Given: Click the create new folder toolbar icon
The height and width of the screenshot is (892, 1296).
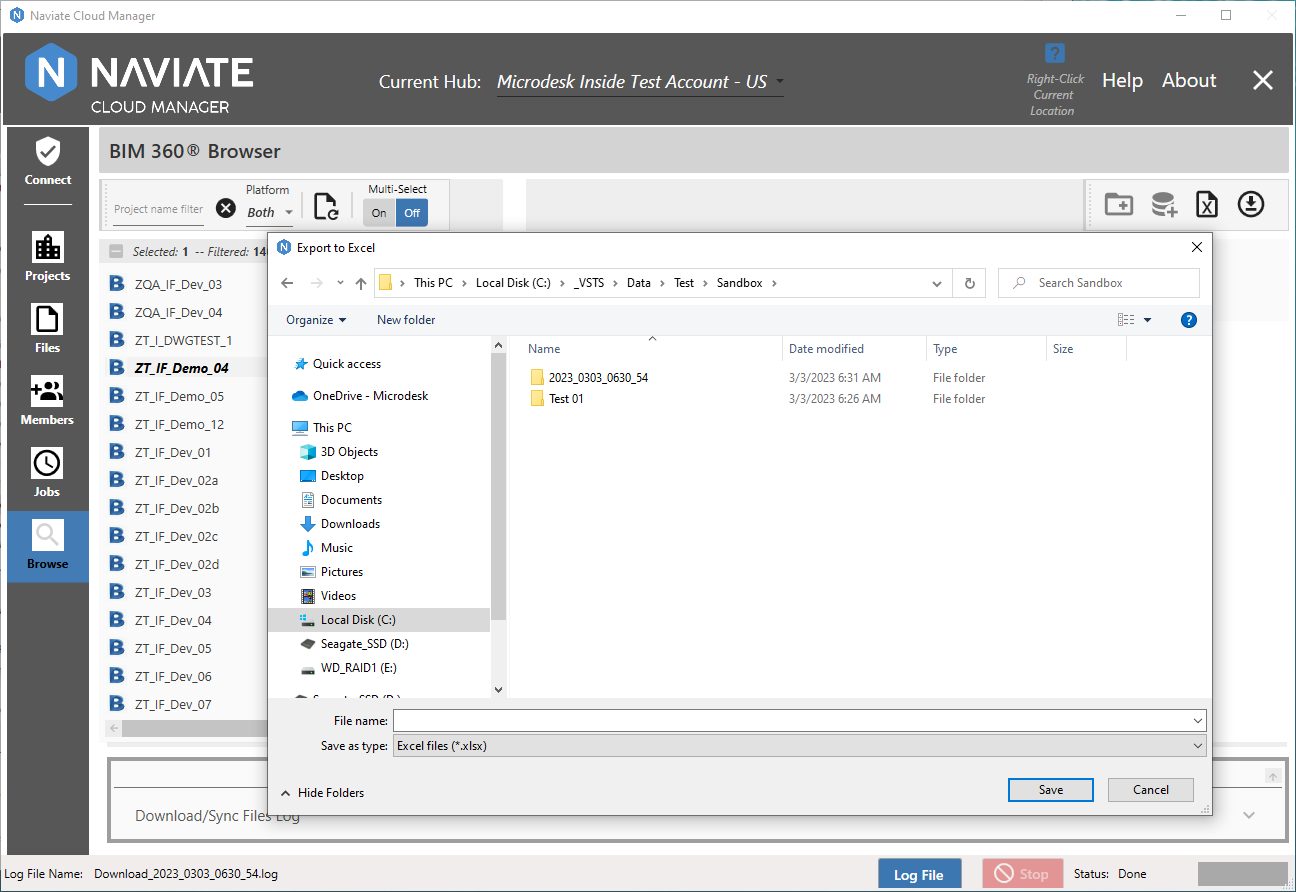Looking at the screenshot, I should pyautogui.click(x=1118, y=204).
